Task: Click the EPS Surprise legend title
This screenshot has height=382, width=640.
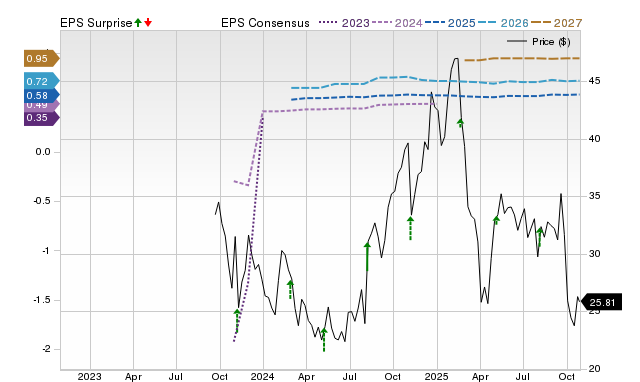Action: pyautogui.click(x=96, y=23)
